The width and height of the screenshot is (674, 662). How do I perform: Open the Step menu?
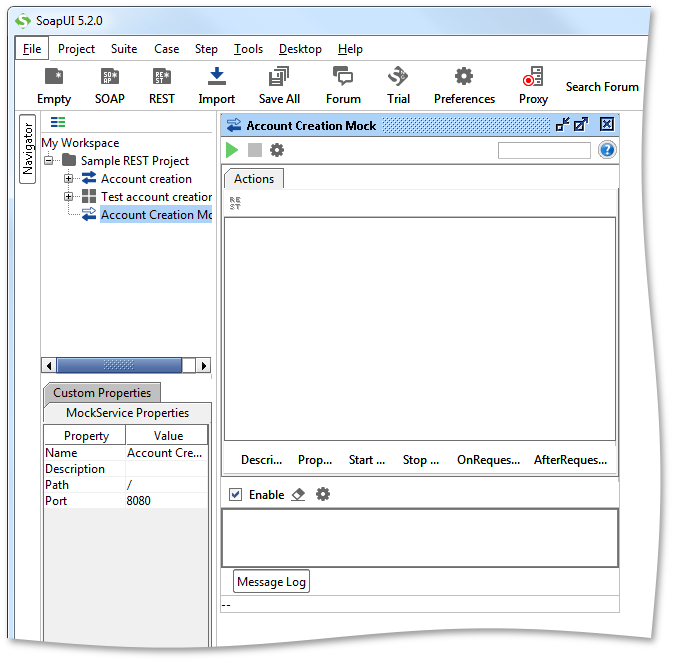(x=206, y=49)
